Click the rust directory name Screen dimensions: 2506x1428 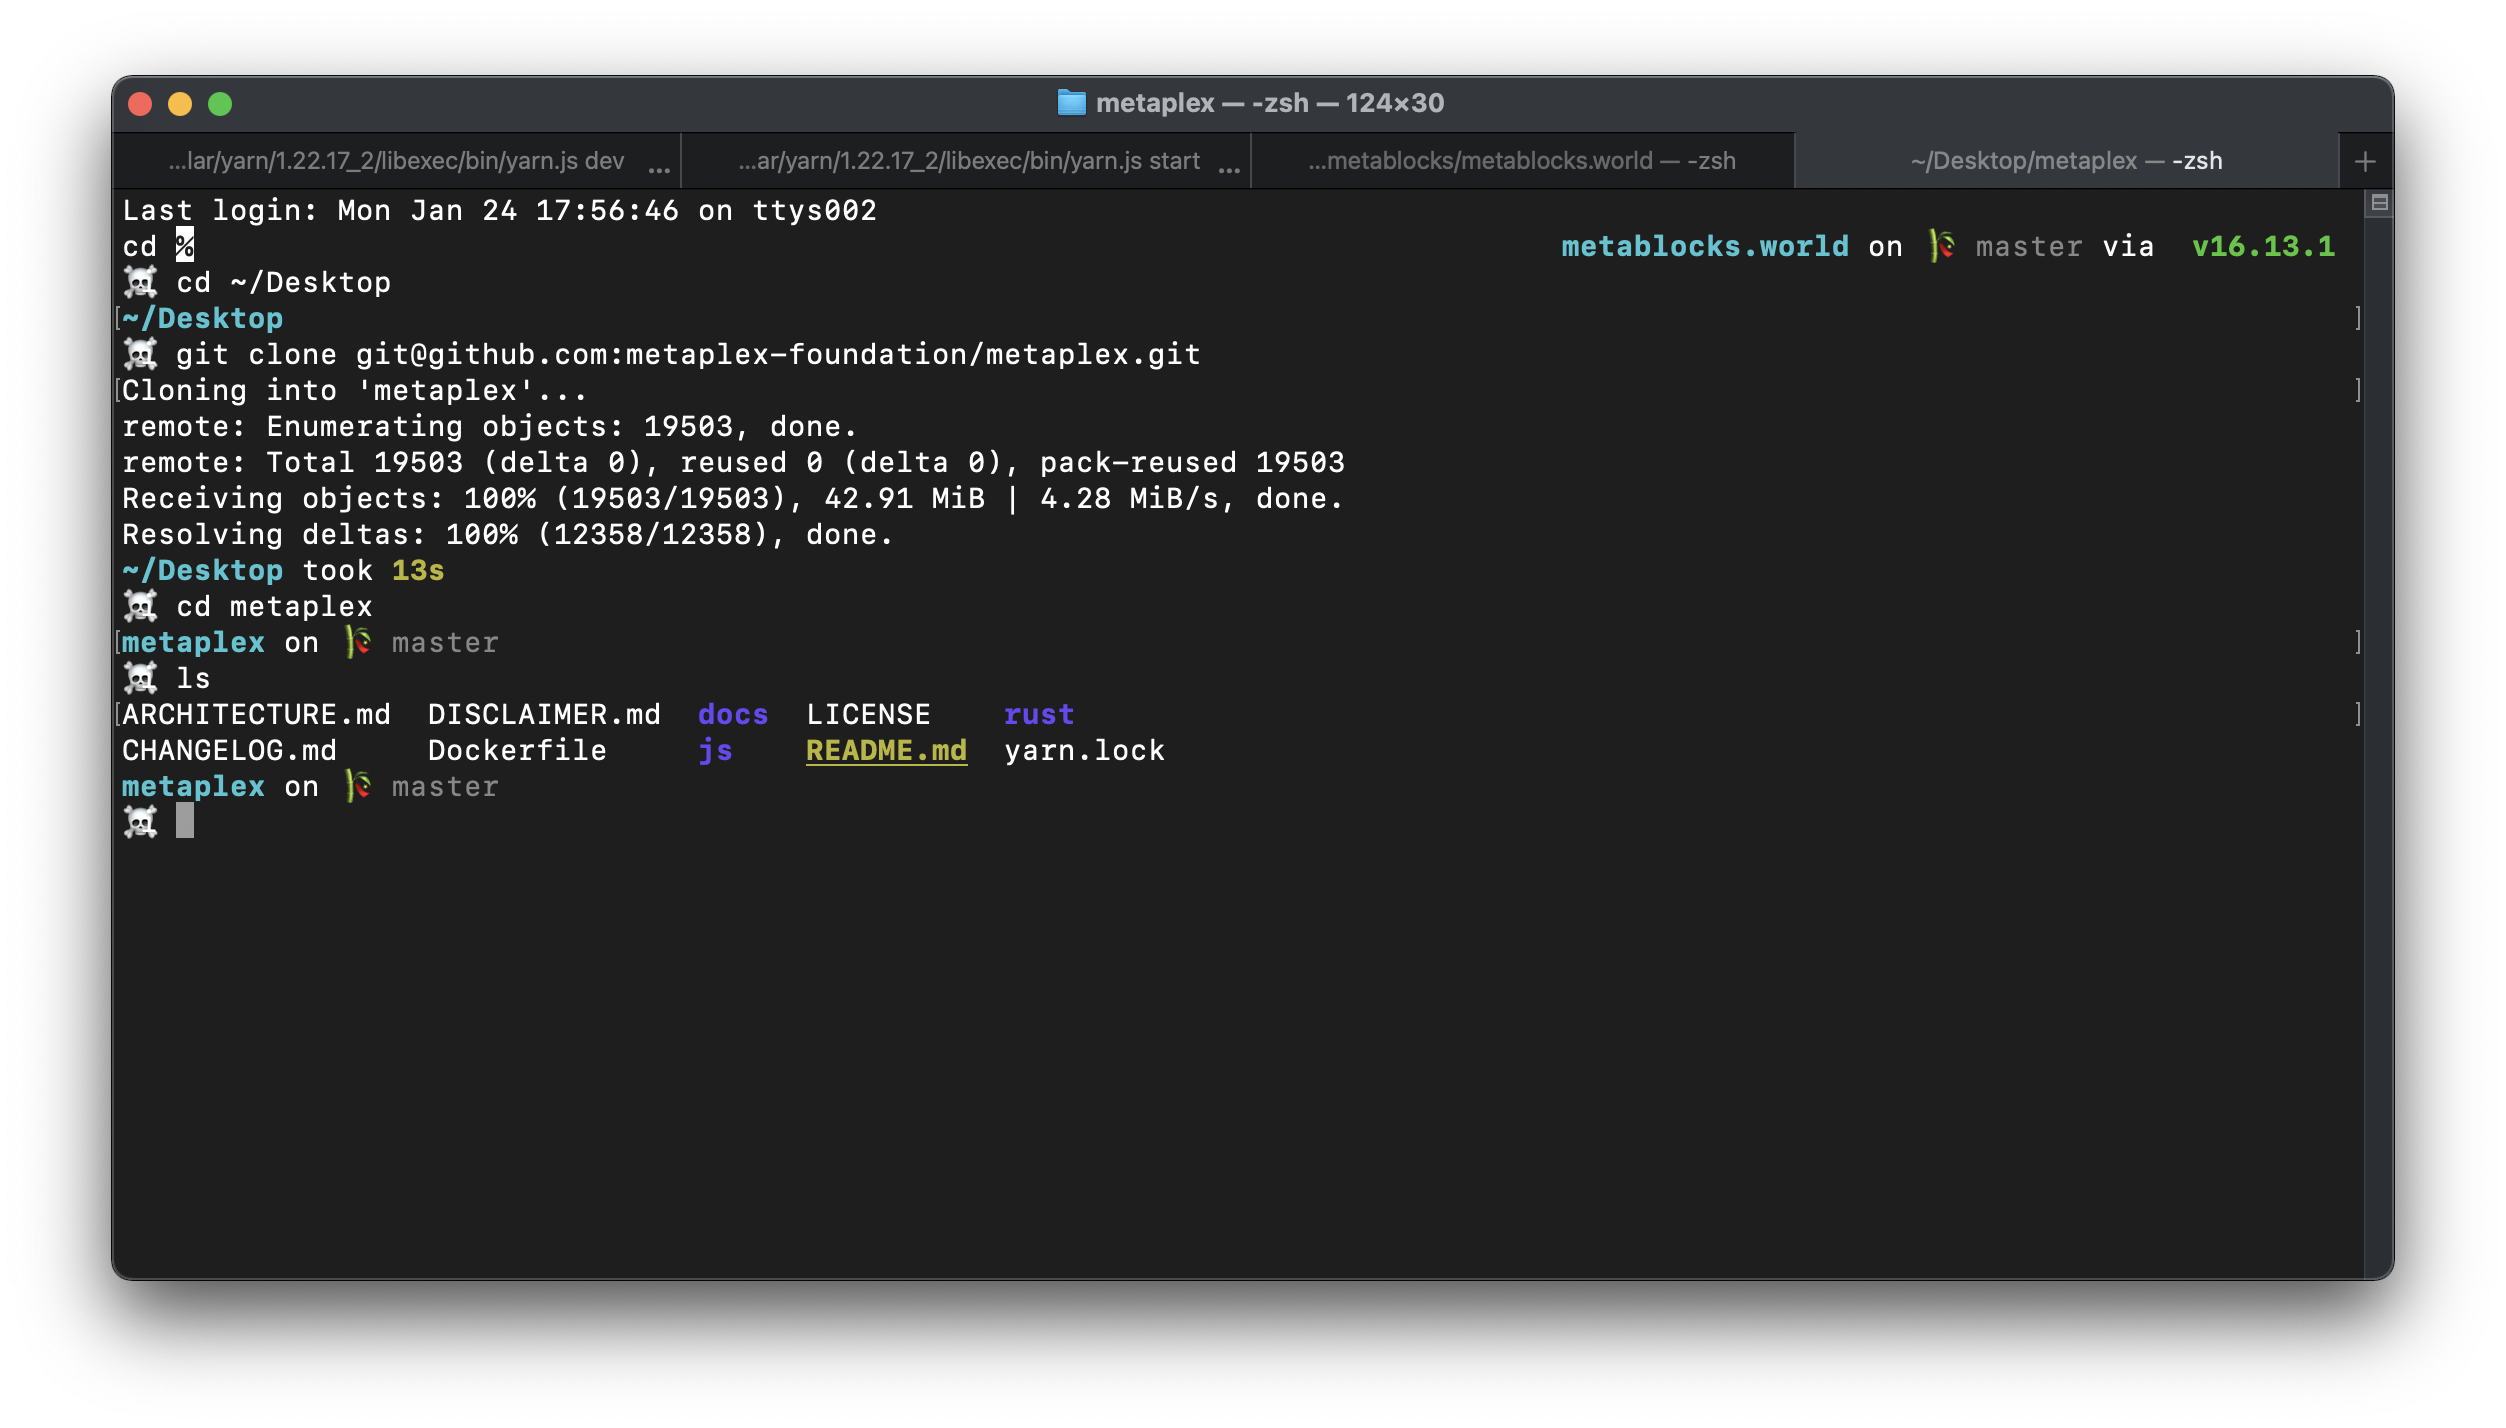[x=1038, y=715]
